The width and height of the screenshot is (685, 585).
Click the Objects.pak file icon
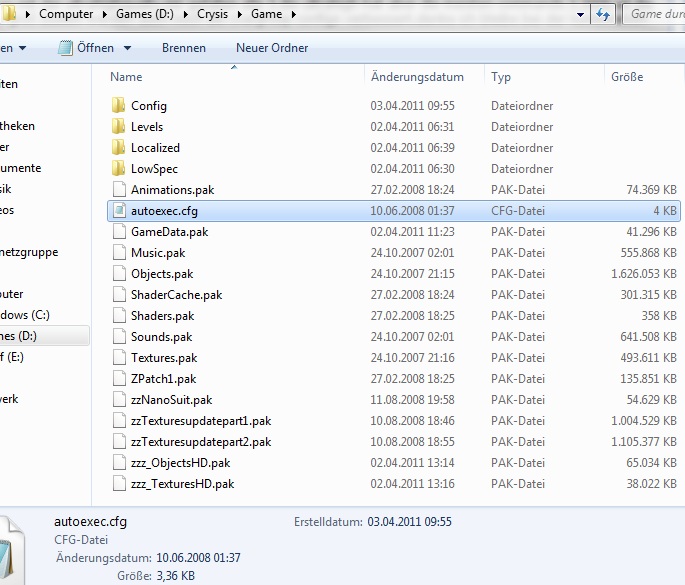click(x=119, y=273)
